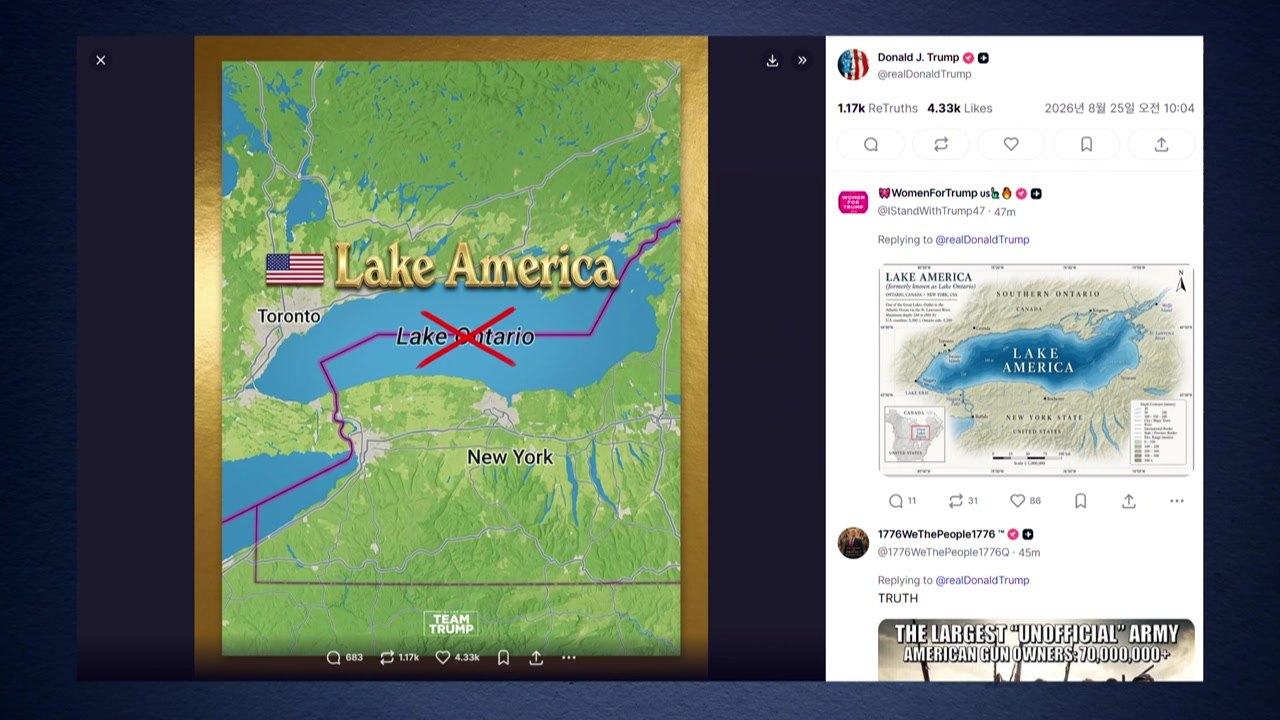Click the "TRUTH" reply text
Screen dimensions: 1280x720
click(x=898, y=598)
